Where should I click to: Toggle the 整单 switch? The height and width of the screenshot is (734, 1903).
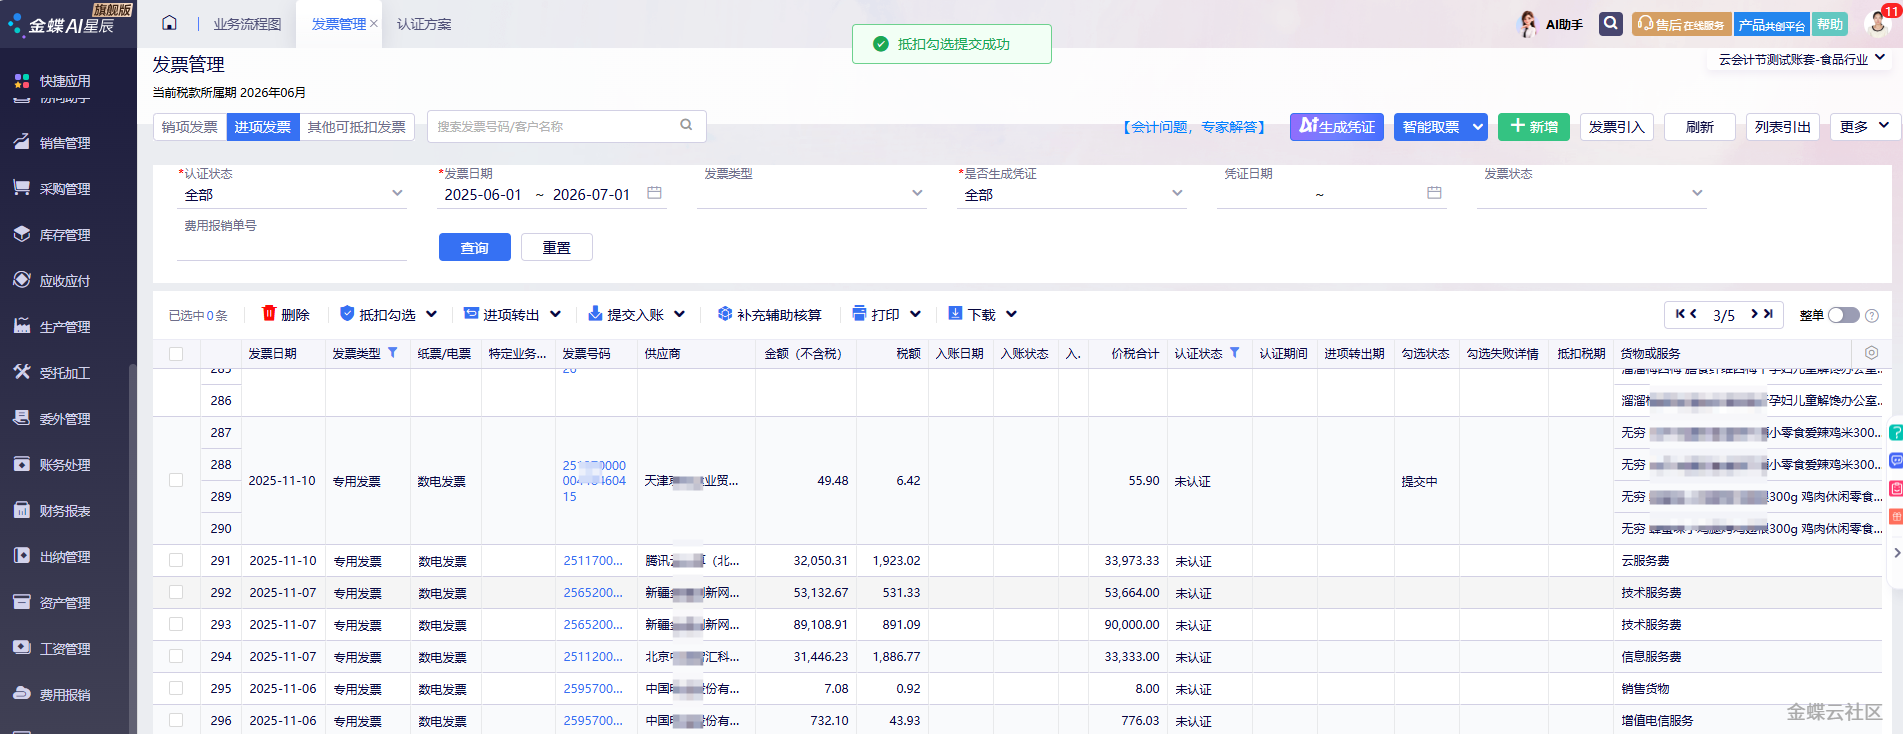1843,315
